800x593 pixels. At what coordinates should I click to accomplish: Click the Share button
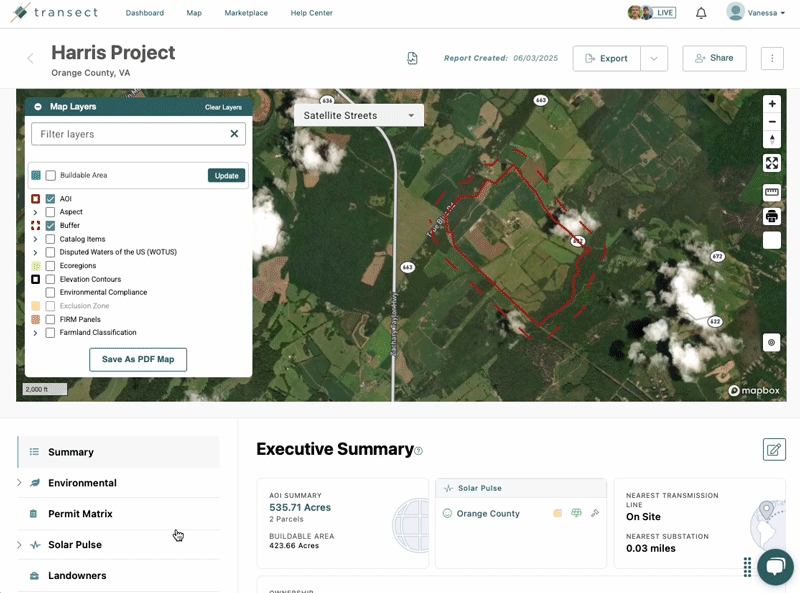(x=714, y=58)
